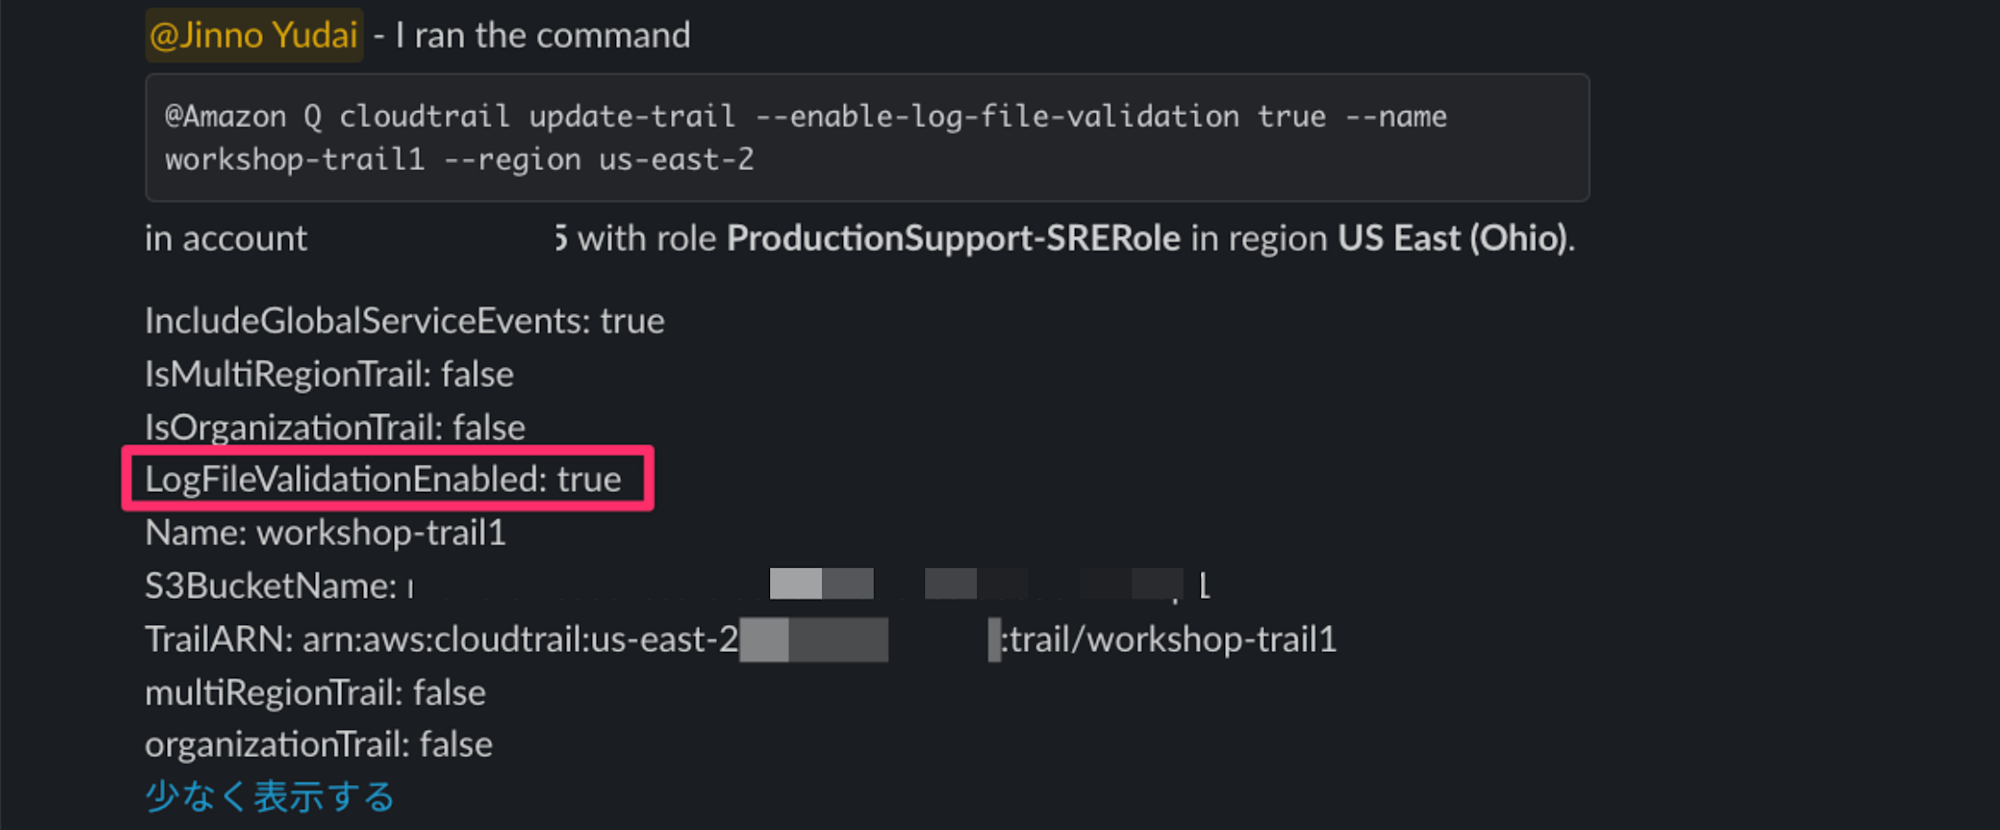Click the IsMultiRegionTrail: false line
Screen dimensions: 2000x830
click(x=329, y=374)
